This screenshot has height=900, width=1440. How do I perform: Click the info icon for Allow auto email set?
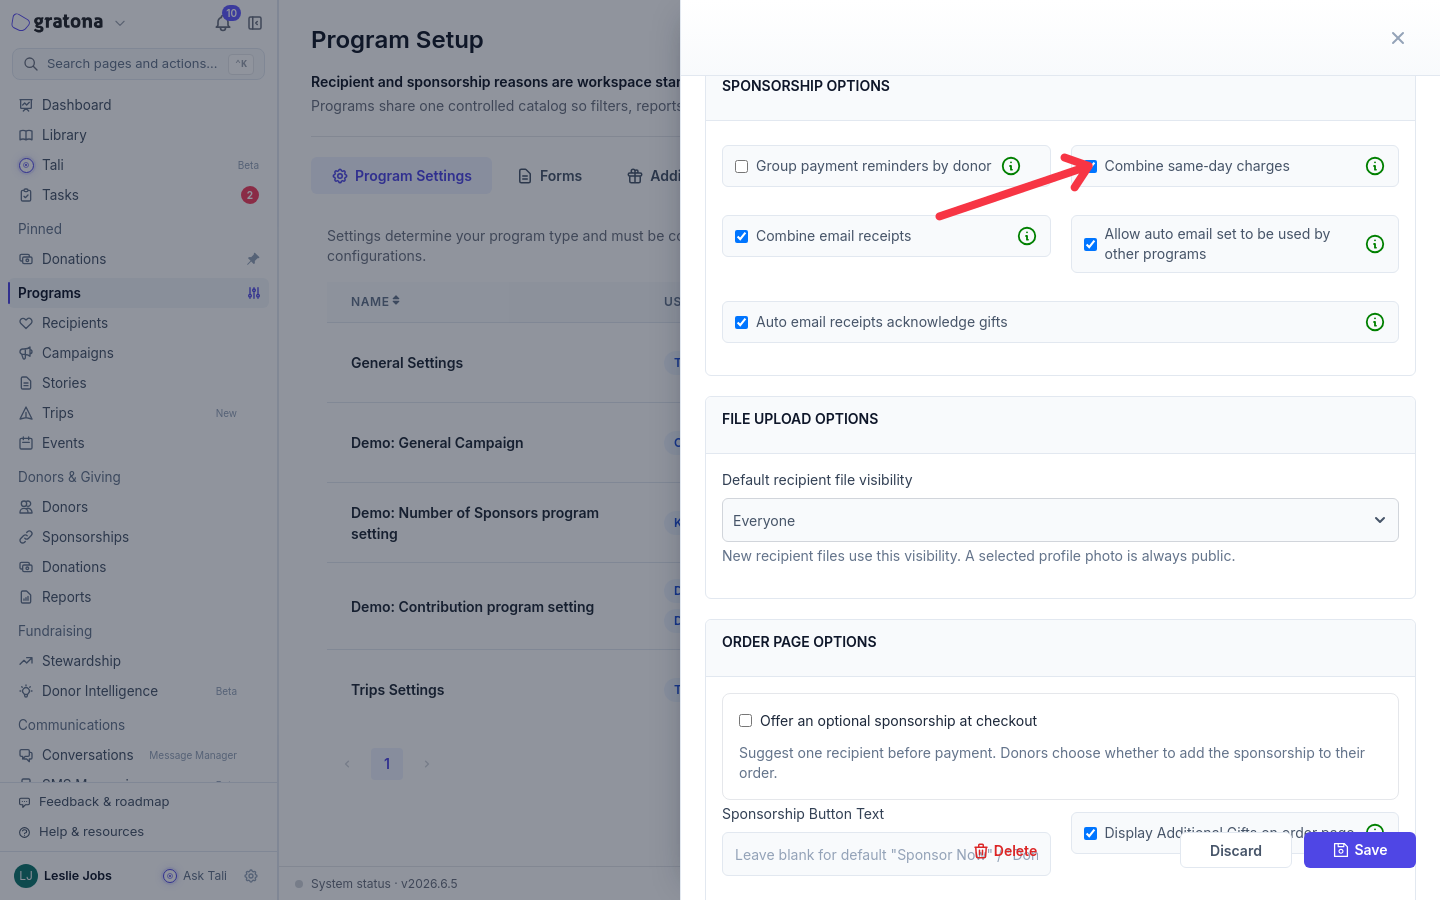click(1375, 244)
